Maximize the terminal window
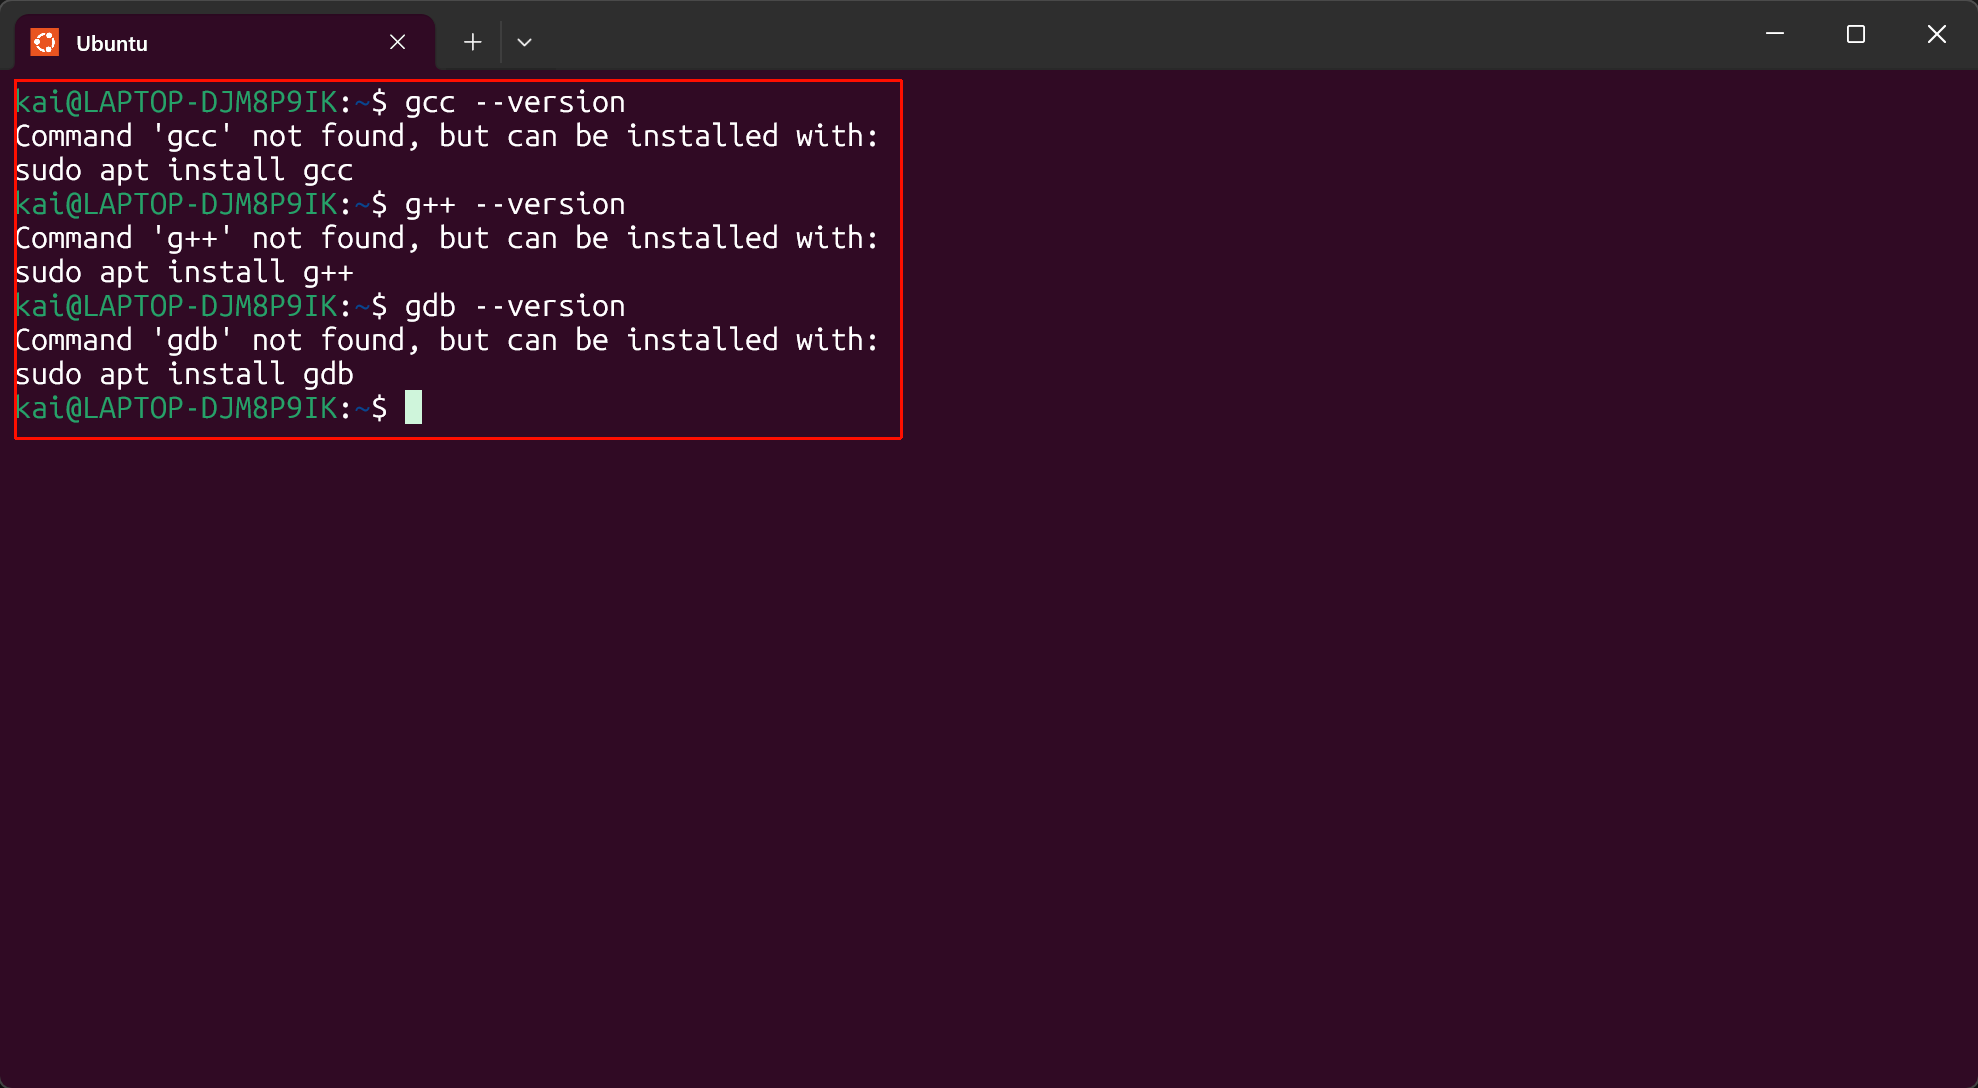1978x1088 pixels. [1856, 34]
